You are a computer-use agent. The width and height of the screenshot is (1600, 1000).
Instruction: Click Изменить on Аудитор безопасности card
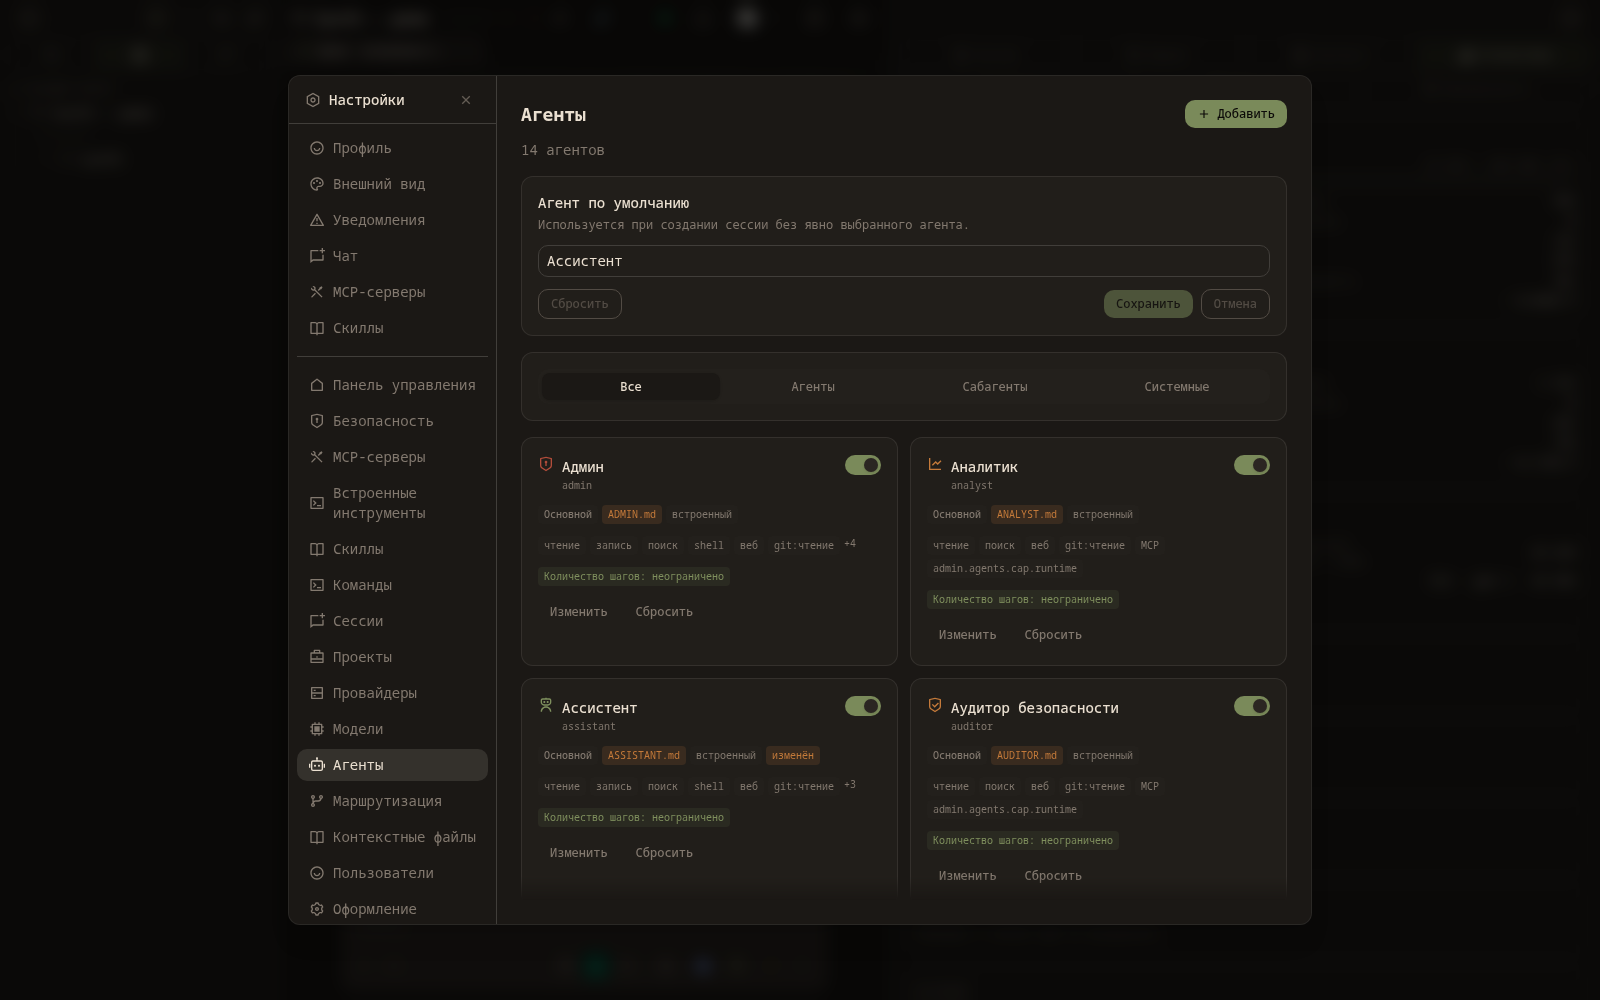point(968,876)
